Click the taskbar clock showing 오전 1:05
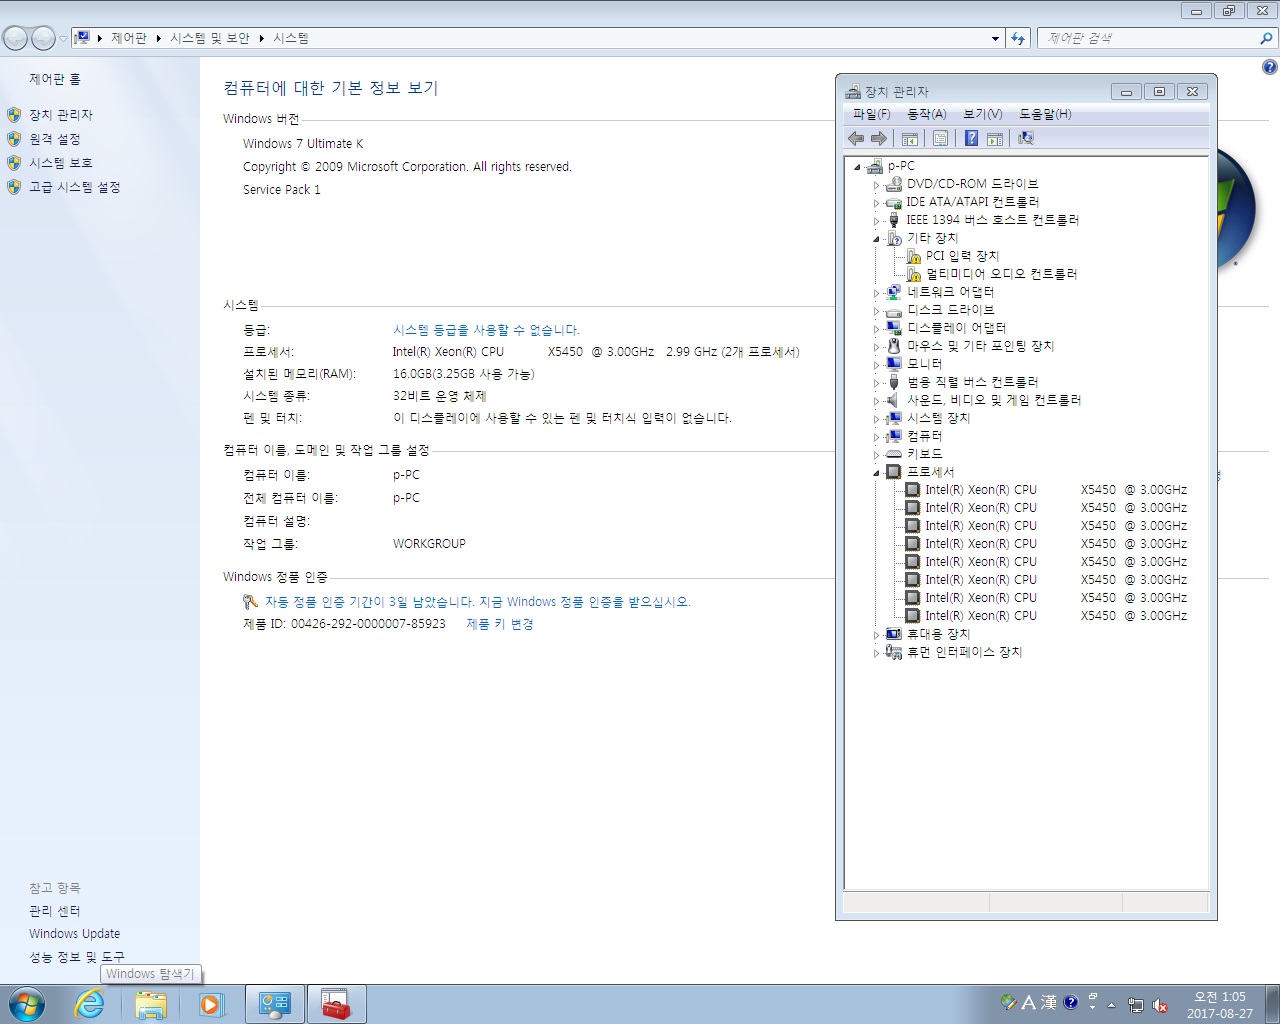The image size is (1280, 1024). point(1220,1005)
